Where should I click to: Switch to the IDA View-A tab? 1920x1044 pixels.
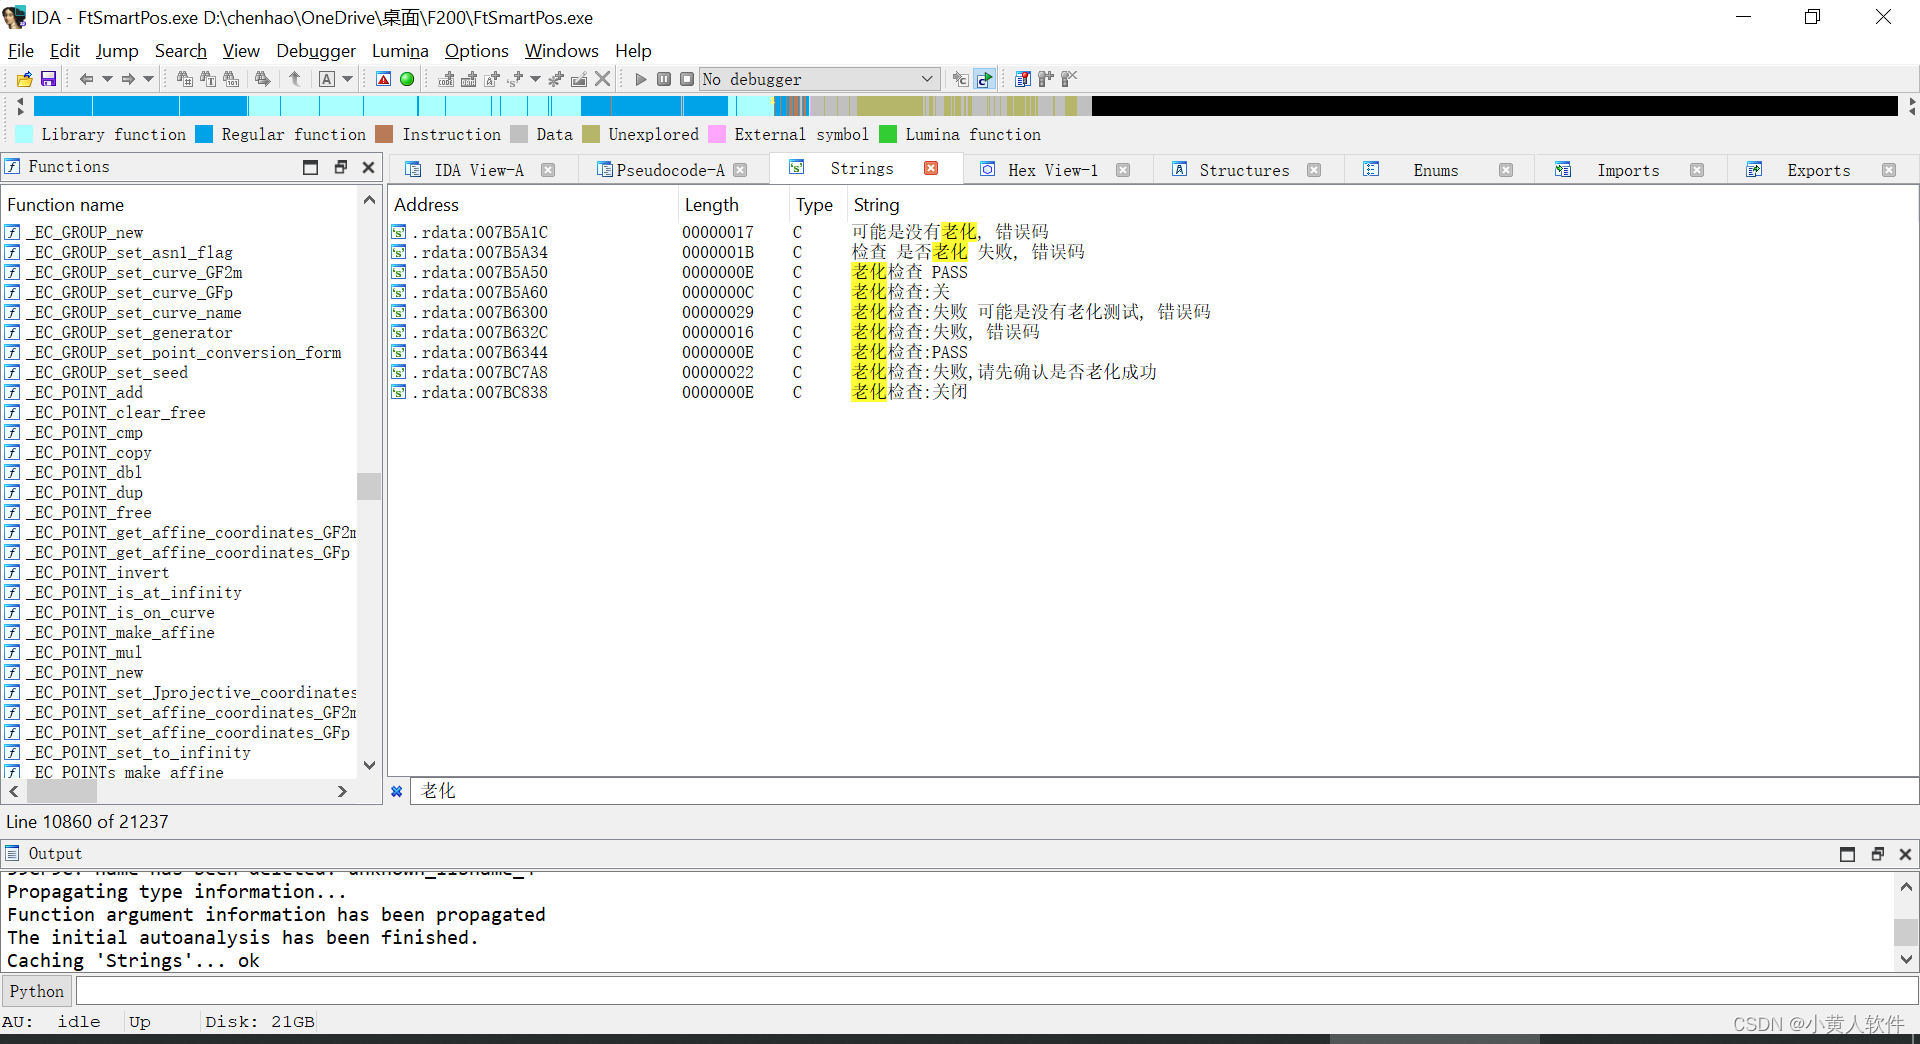point(479,171)
